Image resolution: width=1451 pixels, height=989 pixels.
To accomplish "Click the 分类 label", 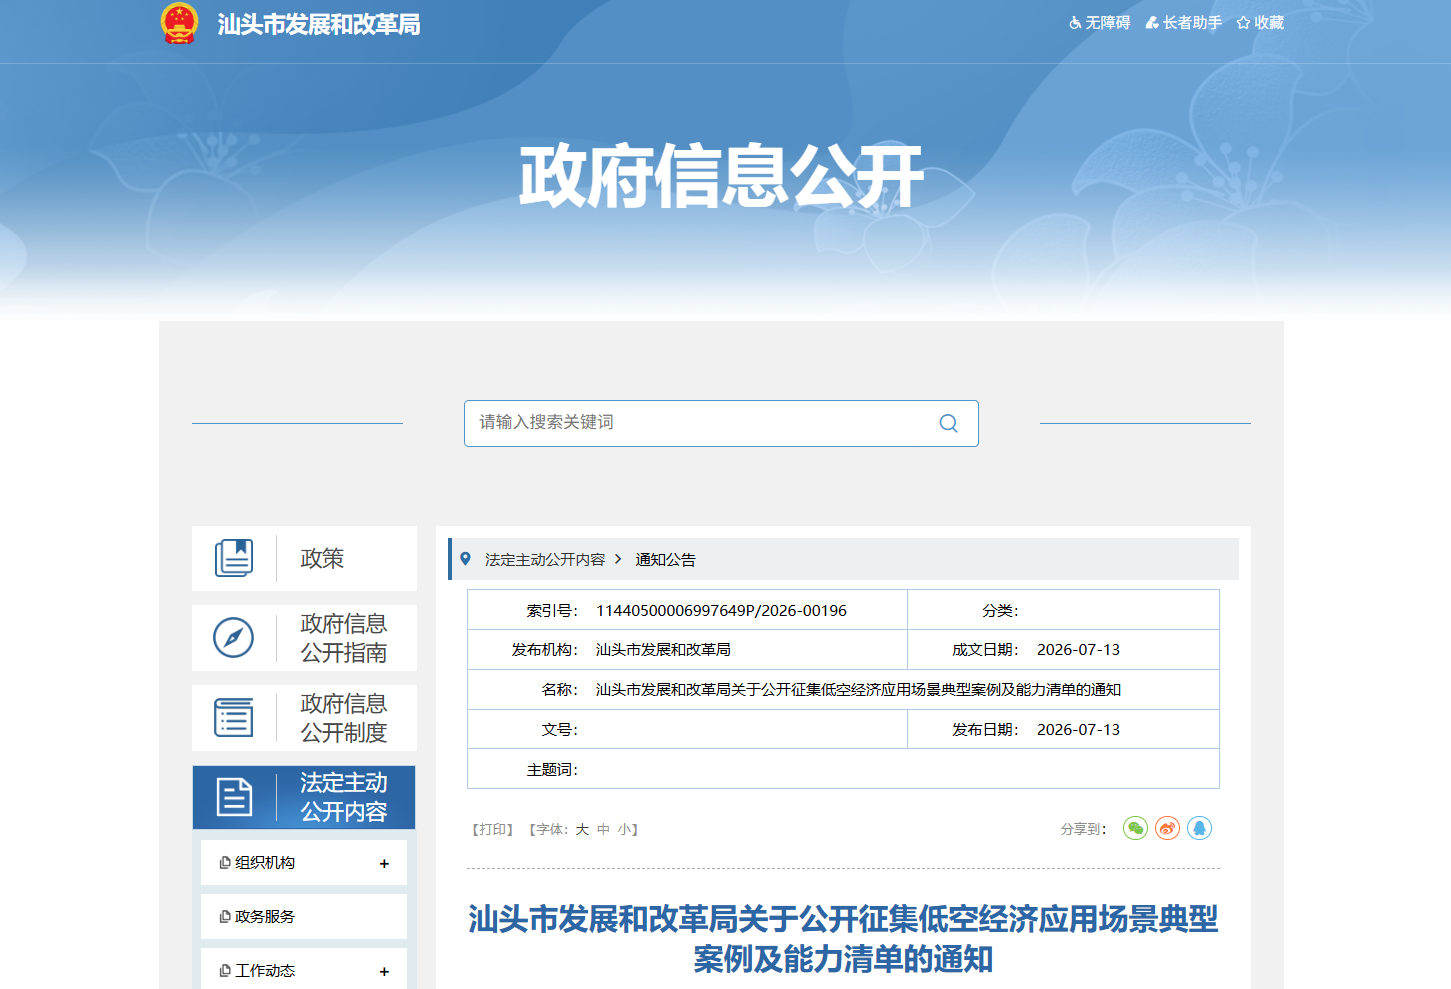I will pyautogui.click(x=1000, y=610).
